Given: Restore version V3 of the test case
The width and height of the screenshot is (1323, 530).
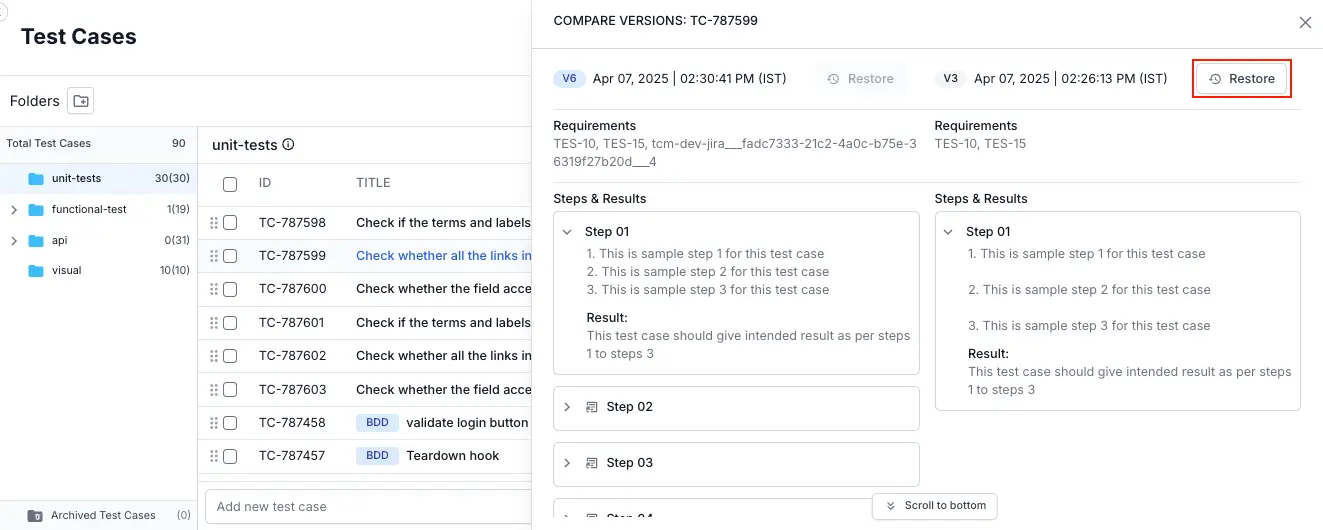Looking at the screenshot, I should coord(1241,79).
